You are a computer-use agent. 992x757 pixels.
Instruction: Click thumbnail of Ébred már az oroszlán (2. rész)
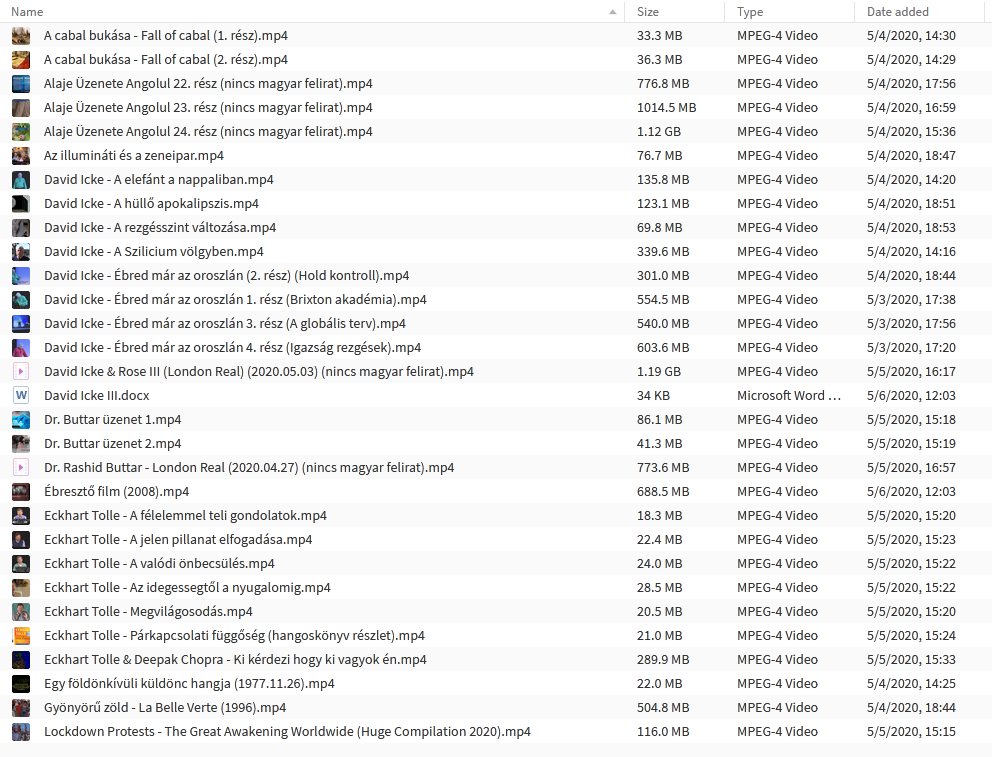click(x=21, y=276)
